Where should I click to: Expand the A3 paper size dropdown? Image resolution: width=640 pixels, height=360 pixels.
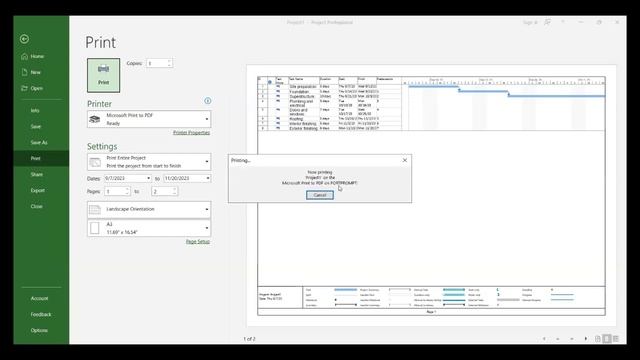149,228
